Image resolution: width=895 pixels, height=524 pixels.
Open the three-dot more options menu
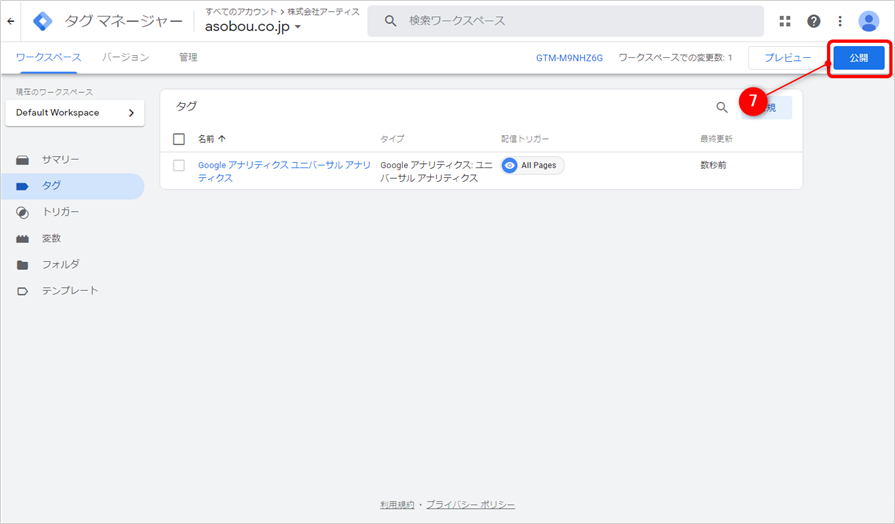(x=840, y=21)
